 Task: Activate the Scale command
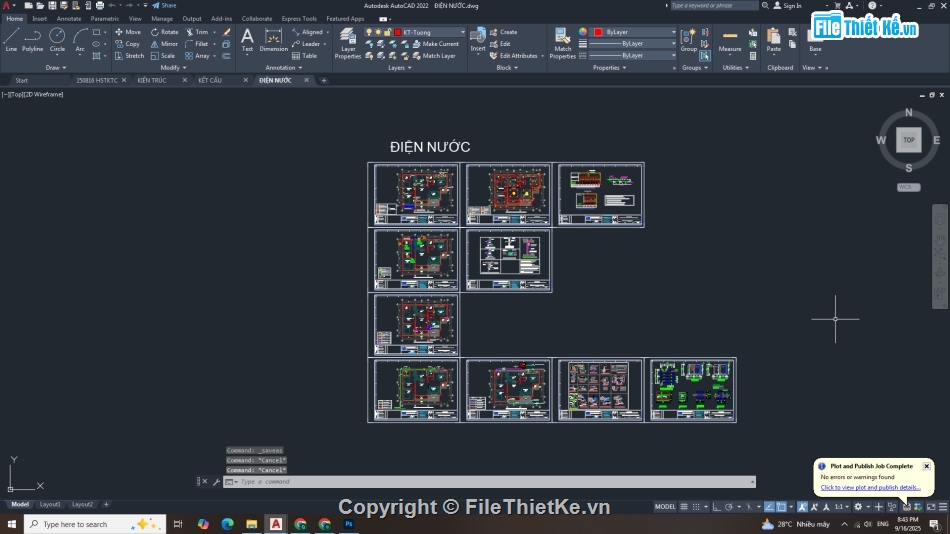[x=162, y=56]
